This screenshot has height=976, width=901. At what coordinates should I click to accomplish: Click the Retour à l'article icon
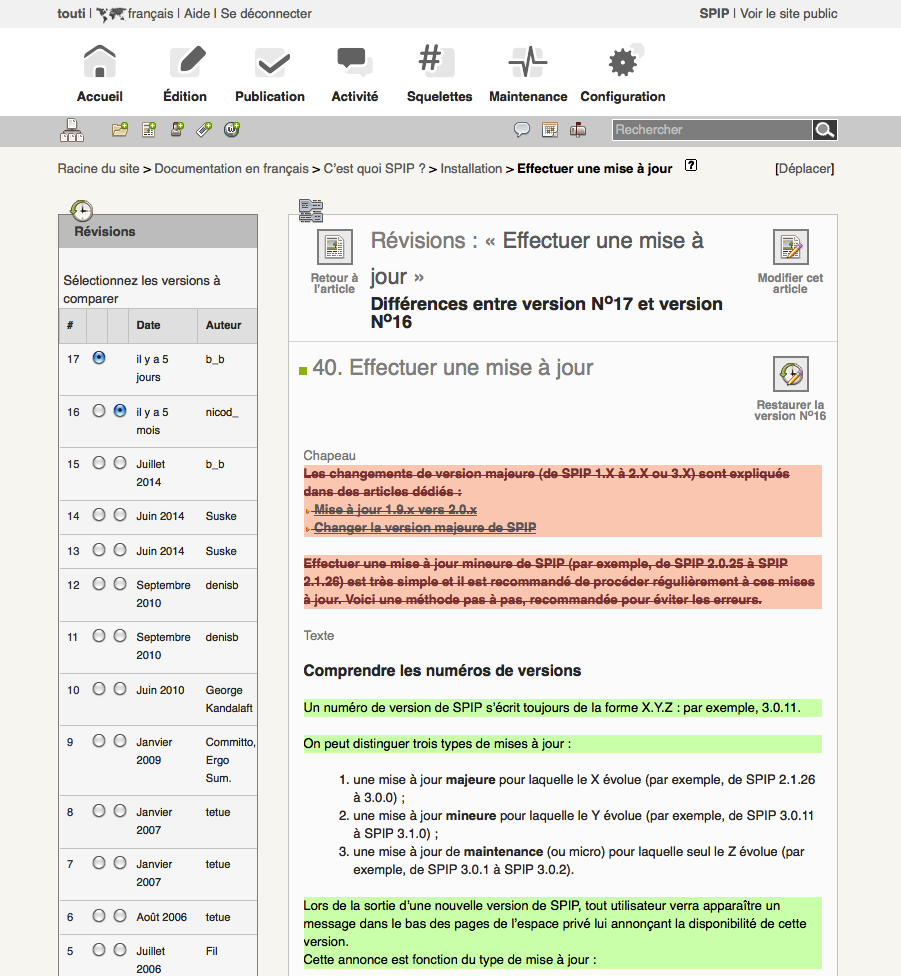(334, 247)
